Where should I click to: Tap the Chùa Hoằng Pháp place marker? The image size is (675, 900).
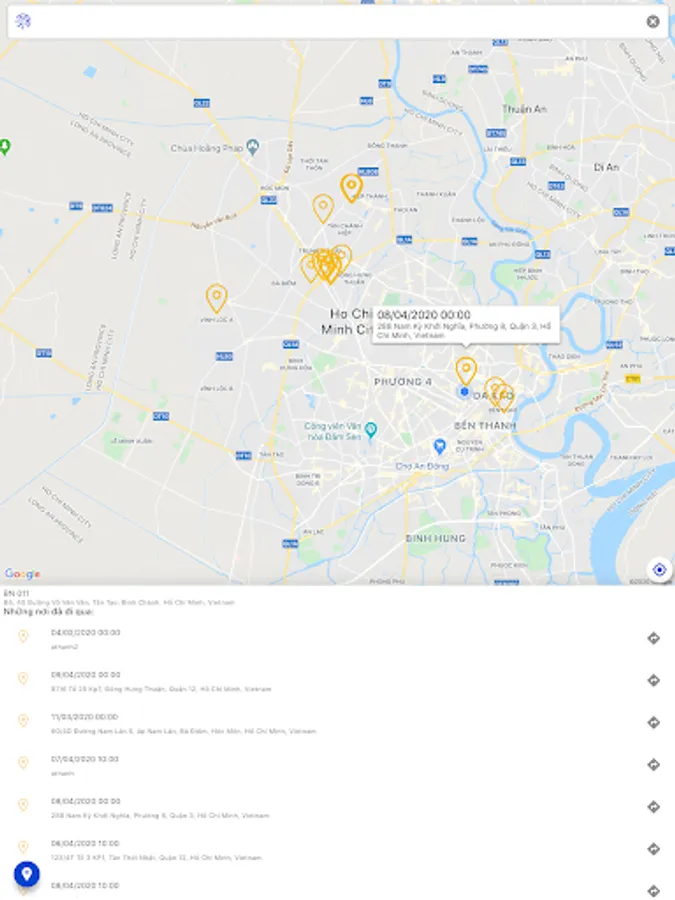pyautogui.click(x=253, y=147)
